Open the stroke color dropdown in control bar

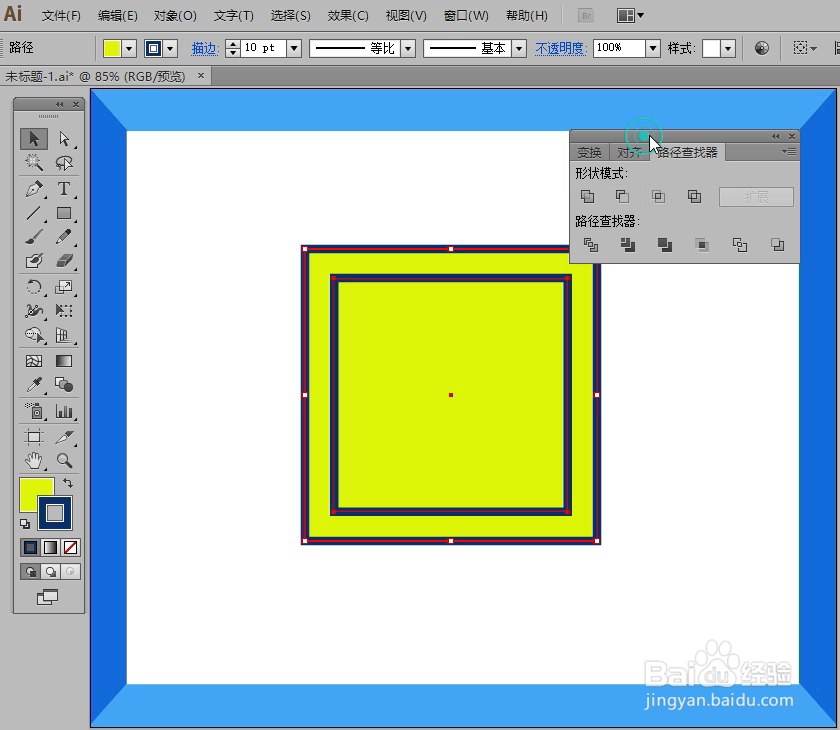coord(170,49)
